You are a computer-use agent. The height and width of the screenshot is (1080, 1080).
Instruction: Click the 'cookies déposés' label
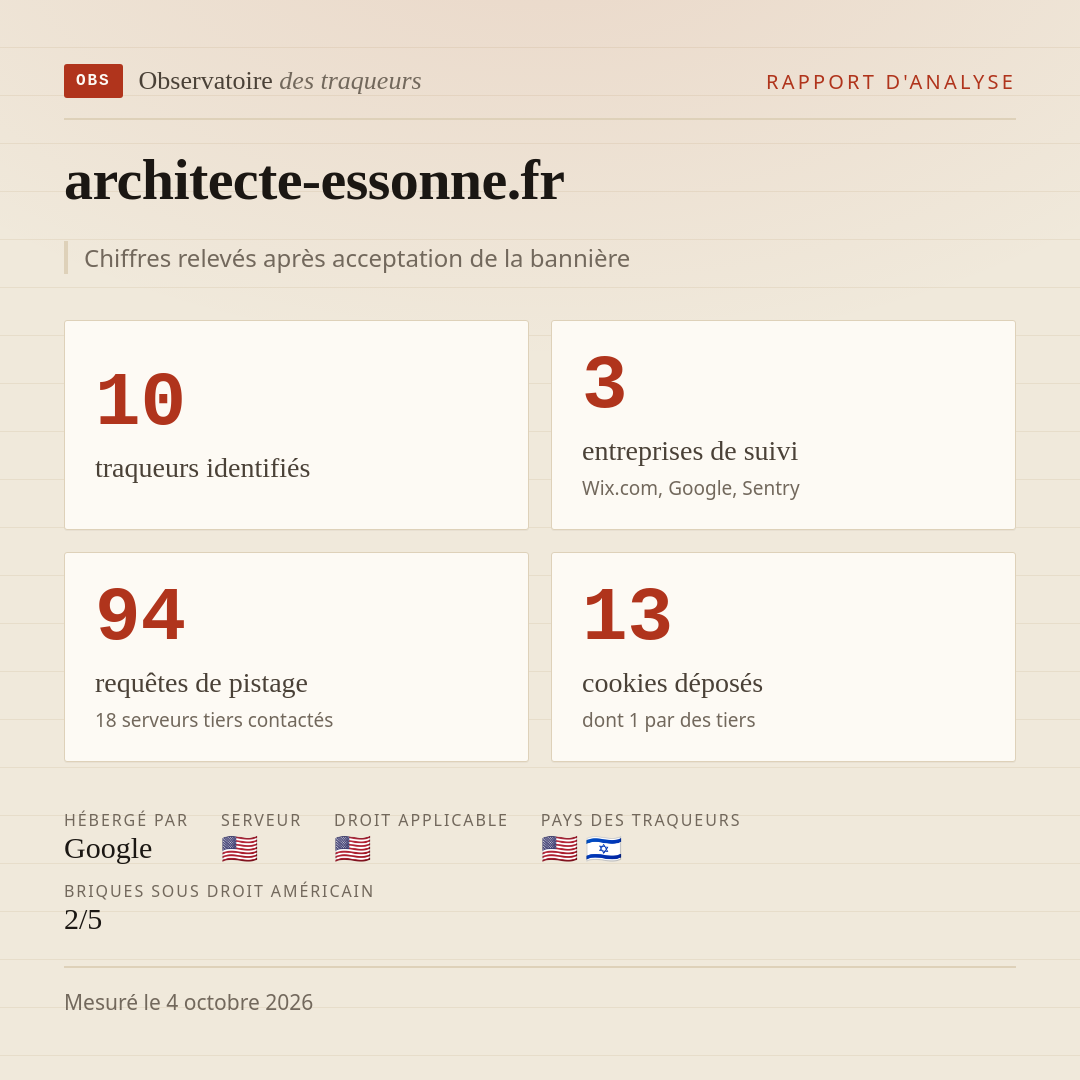(x=672, y=683)
